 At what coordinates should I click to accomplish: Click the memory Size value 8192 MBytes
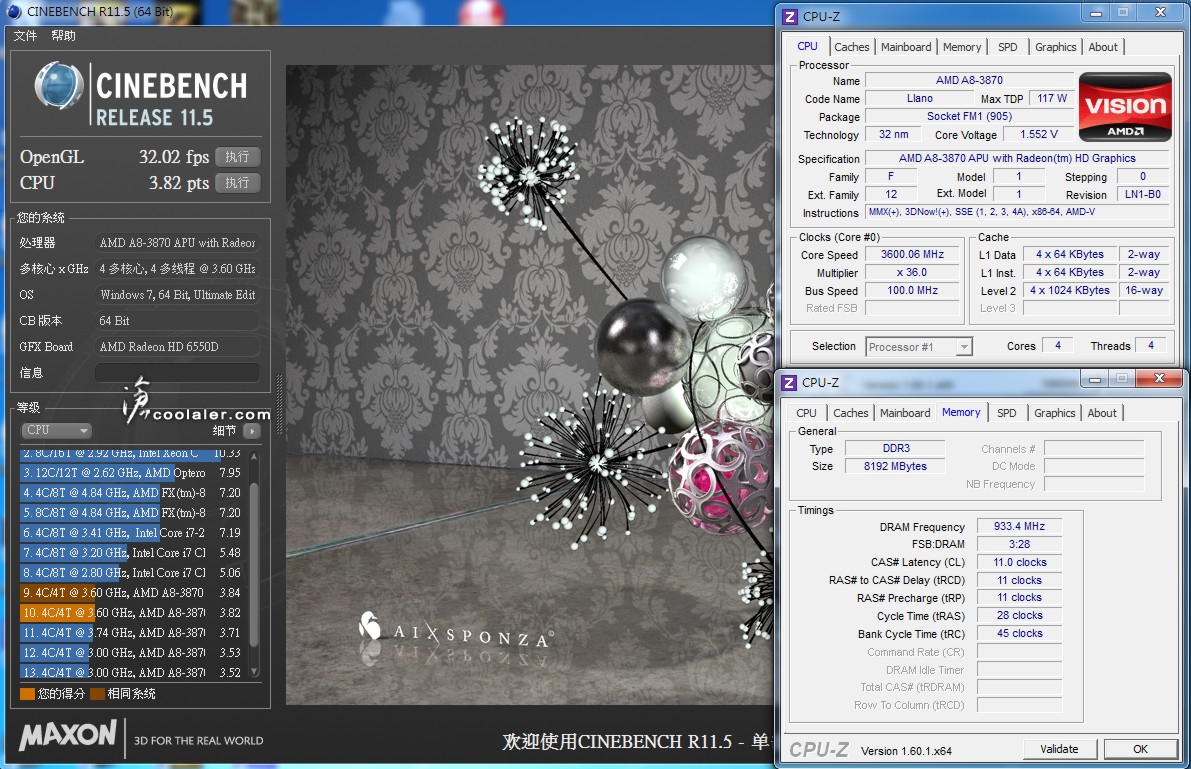tap(896, 466)
